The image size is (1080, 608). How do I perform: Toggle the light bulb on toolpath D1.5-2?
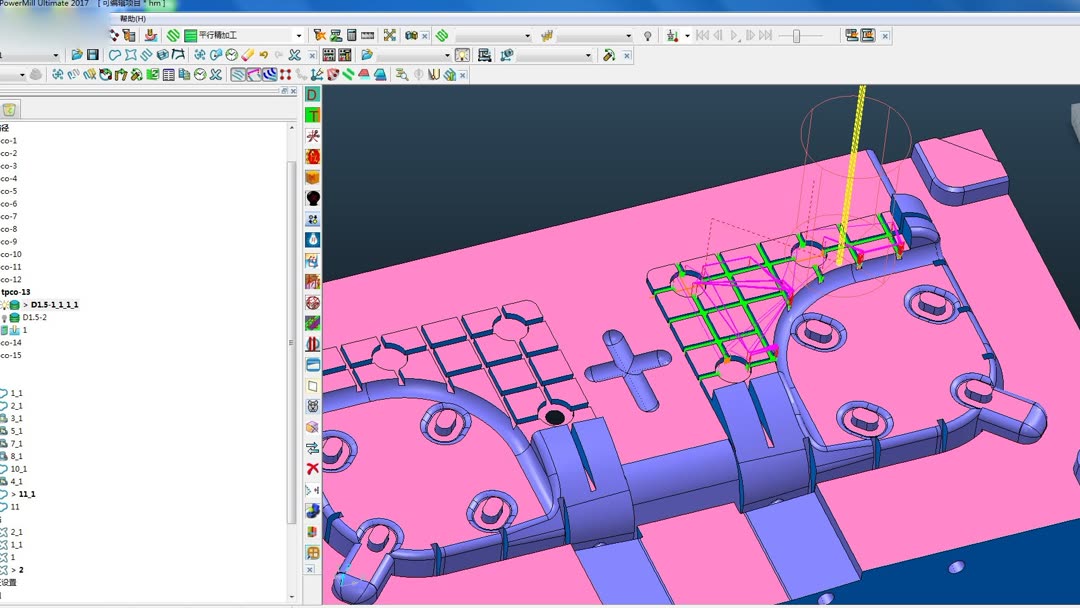pyautogui.click(x=5, y=317)
